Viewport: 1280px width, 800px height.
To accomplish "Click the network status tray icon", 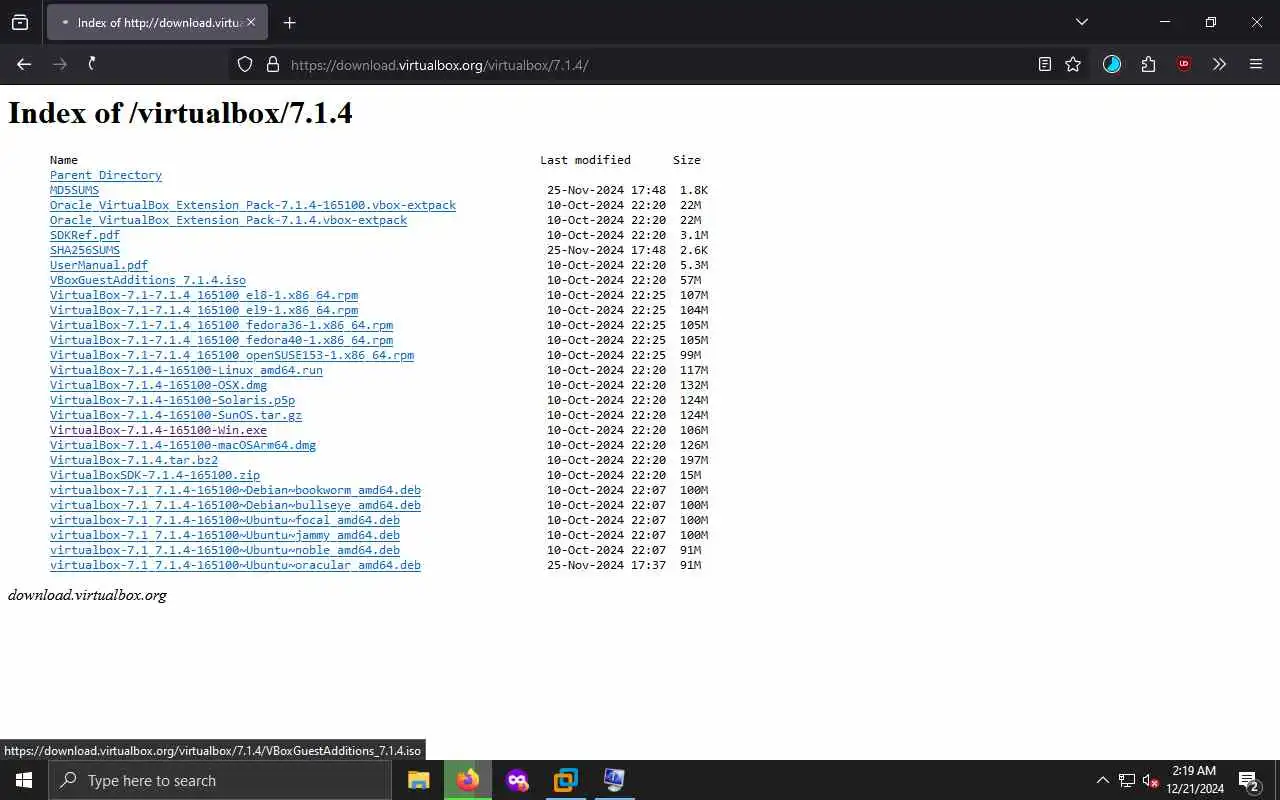I will 1127,780.
